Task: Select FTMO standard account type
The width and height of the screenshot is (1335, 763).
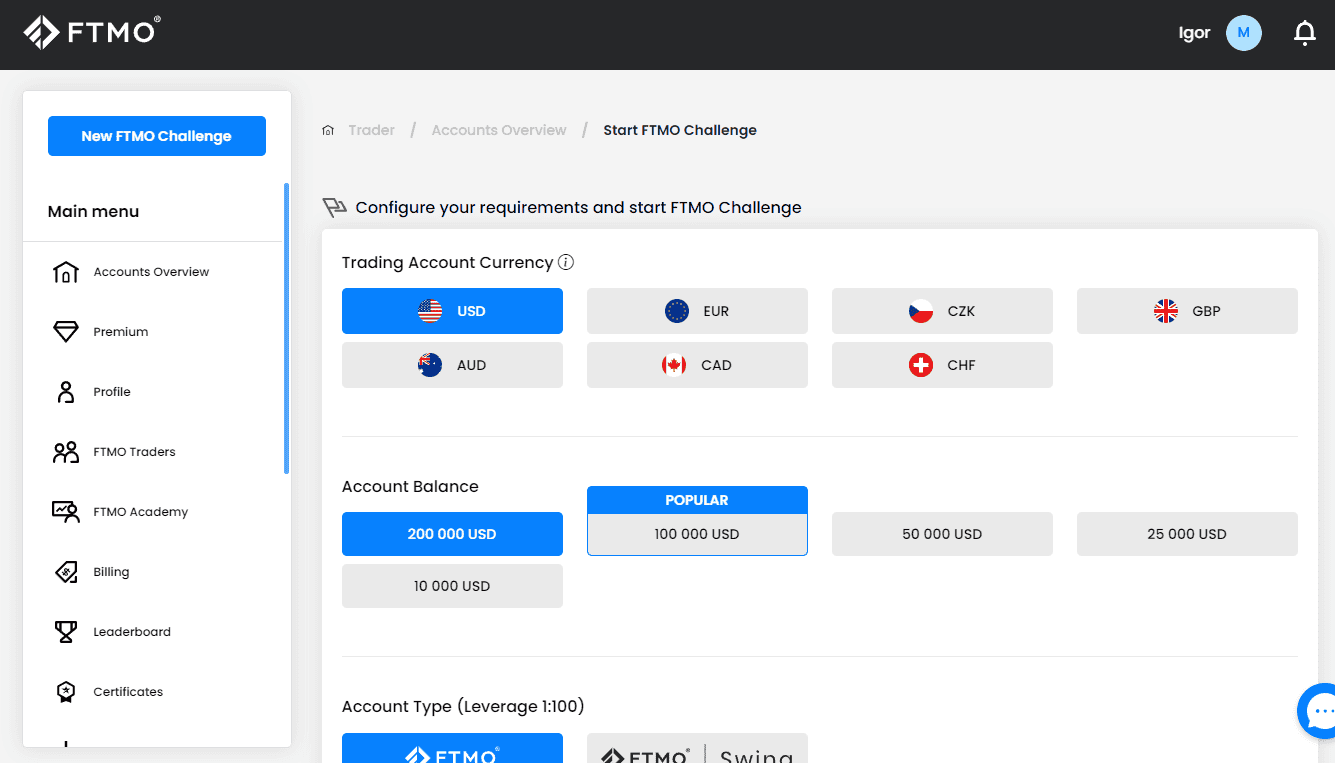Action: [x=452, y=748]
